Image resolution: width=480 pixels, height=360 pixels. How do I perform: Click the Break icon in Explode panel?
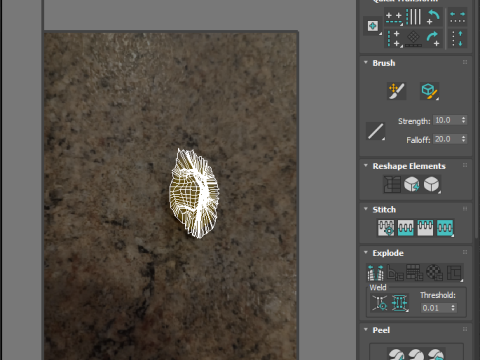point(375,273)
